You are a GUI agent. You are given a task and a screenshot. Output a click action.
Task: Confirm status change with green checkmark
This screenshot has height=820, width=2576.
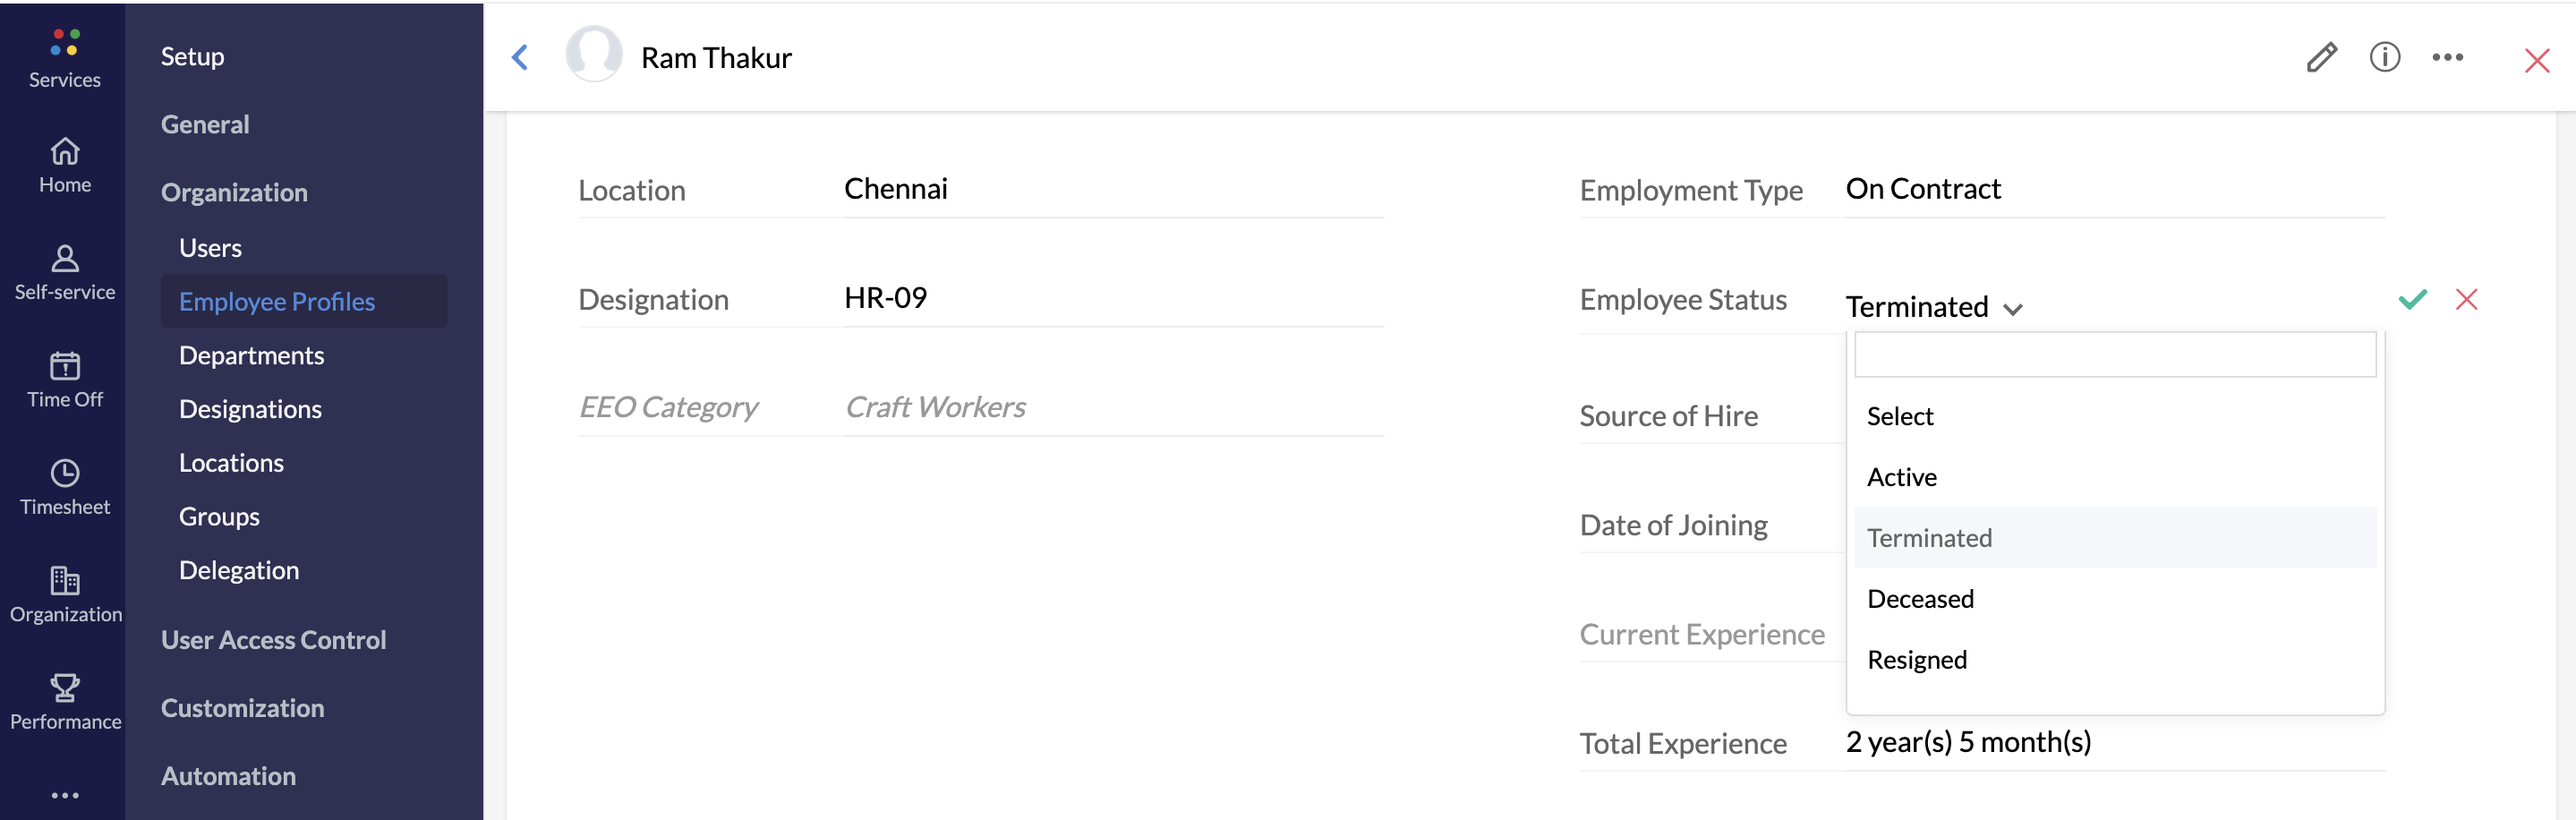[2412, 298]
